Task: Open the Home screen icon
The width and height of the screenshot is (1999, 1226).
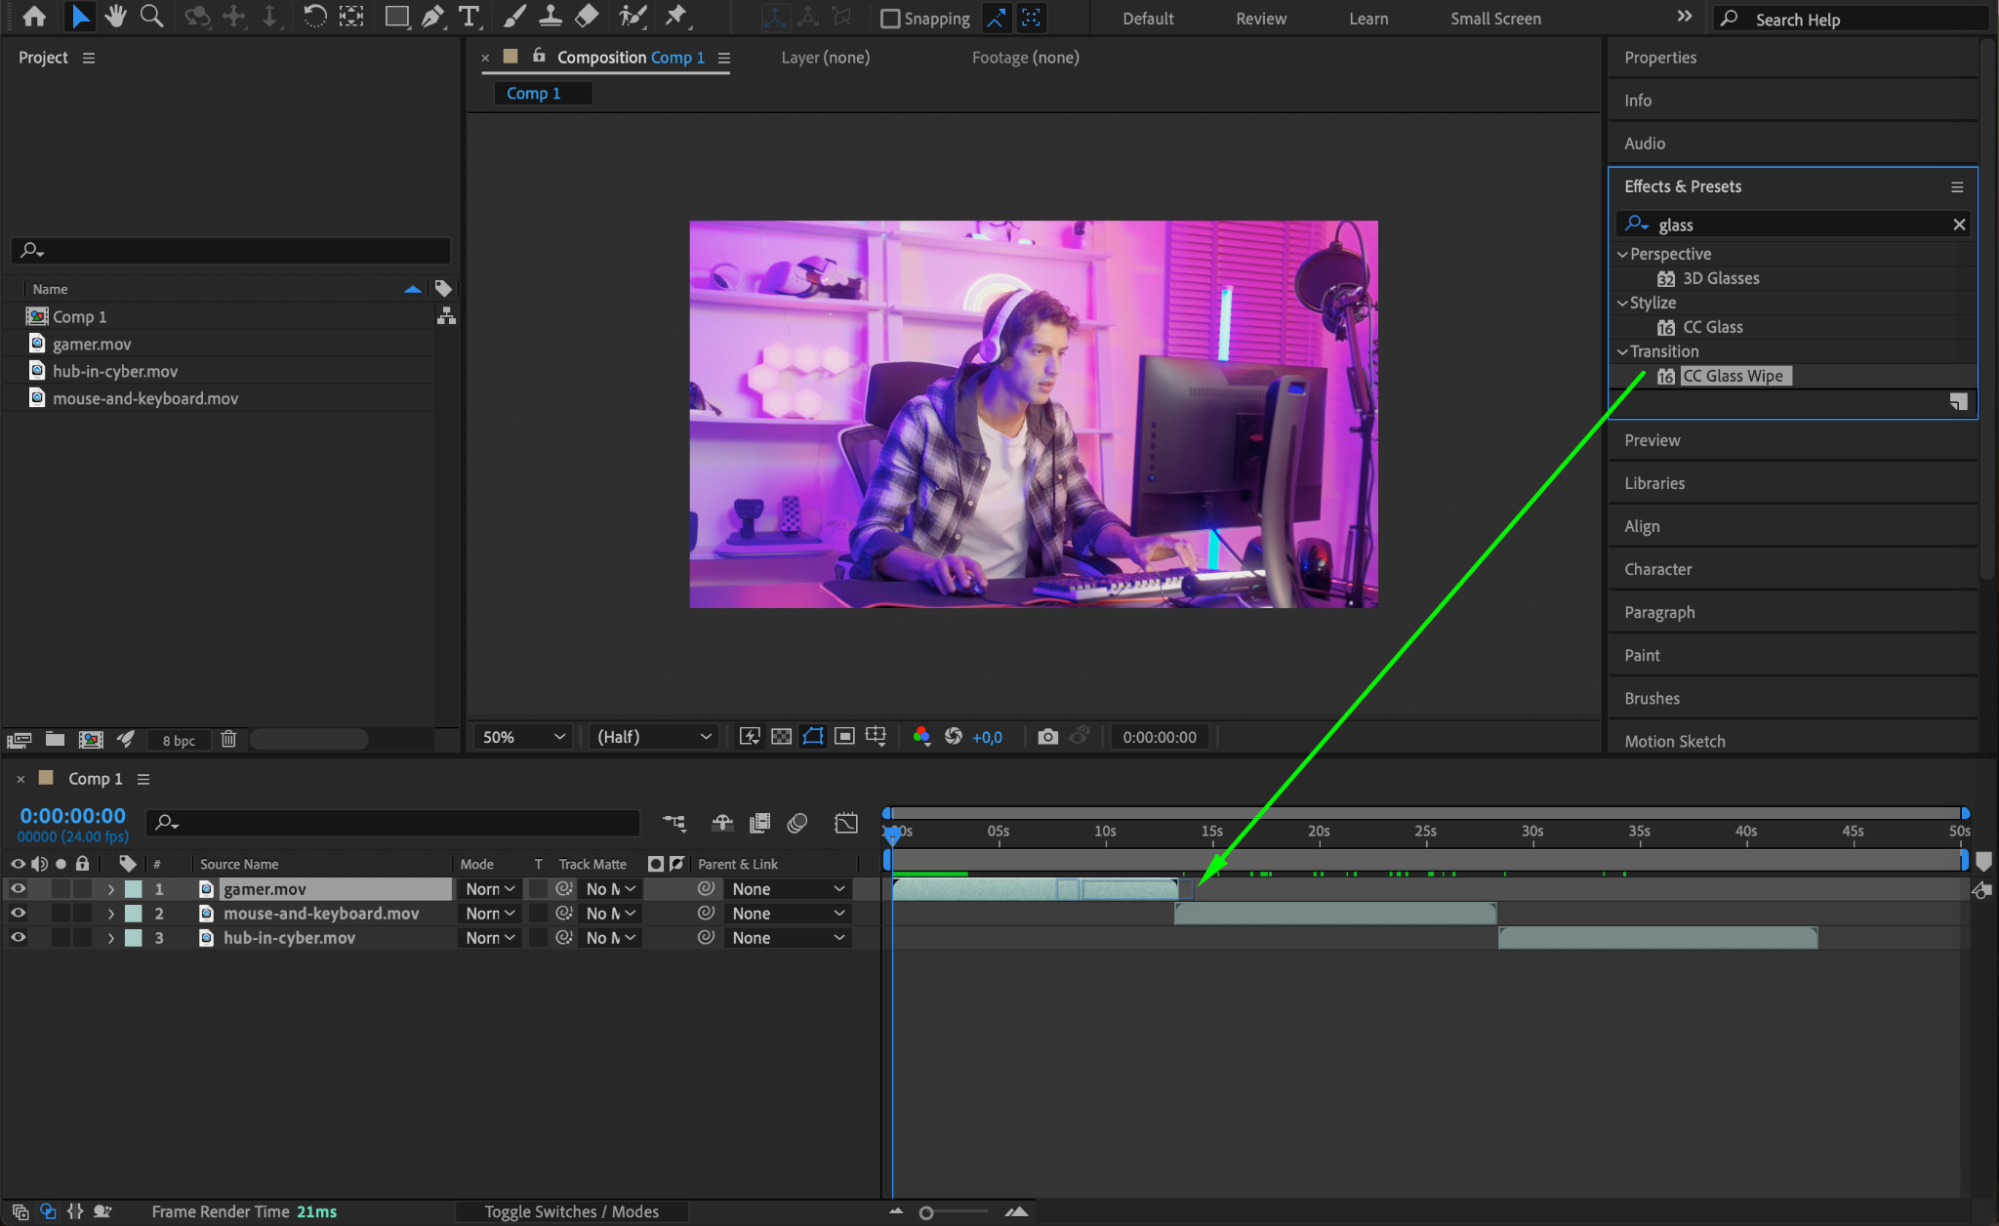Action: pyautogui.click(x=34, y=16)
